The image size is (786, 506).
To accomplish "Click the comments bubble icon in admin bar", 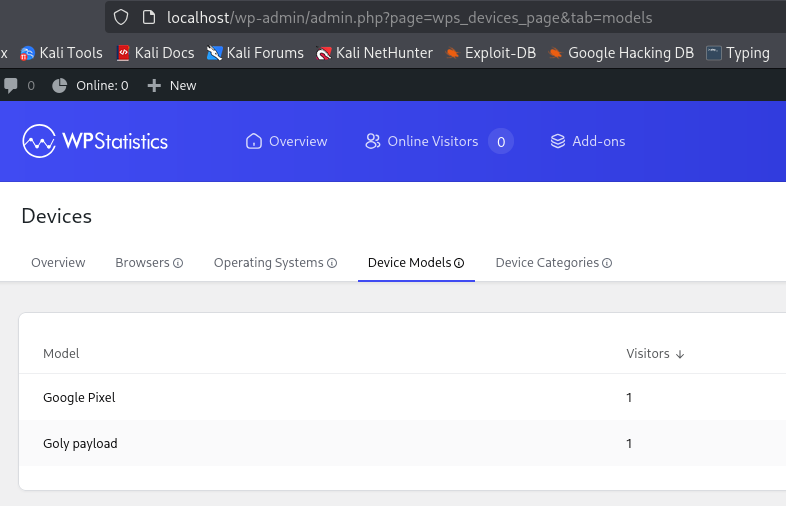I will coord(11,85).
